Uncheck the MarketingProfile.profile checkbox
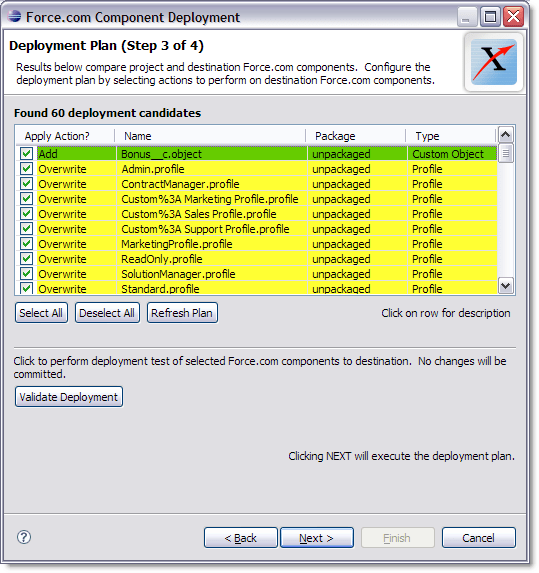 click(26, 243)
